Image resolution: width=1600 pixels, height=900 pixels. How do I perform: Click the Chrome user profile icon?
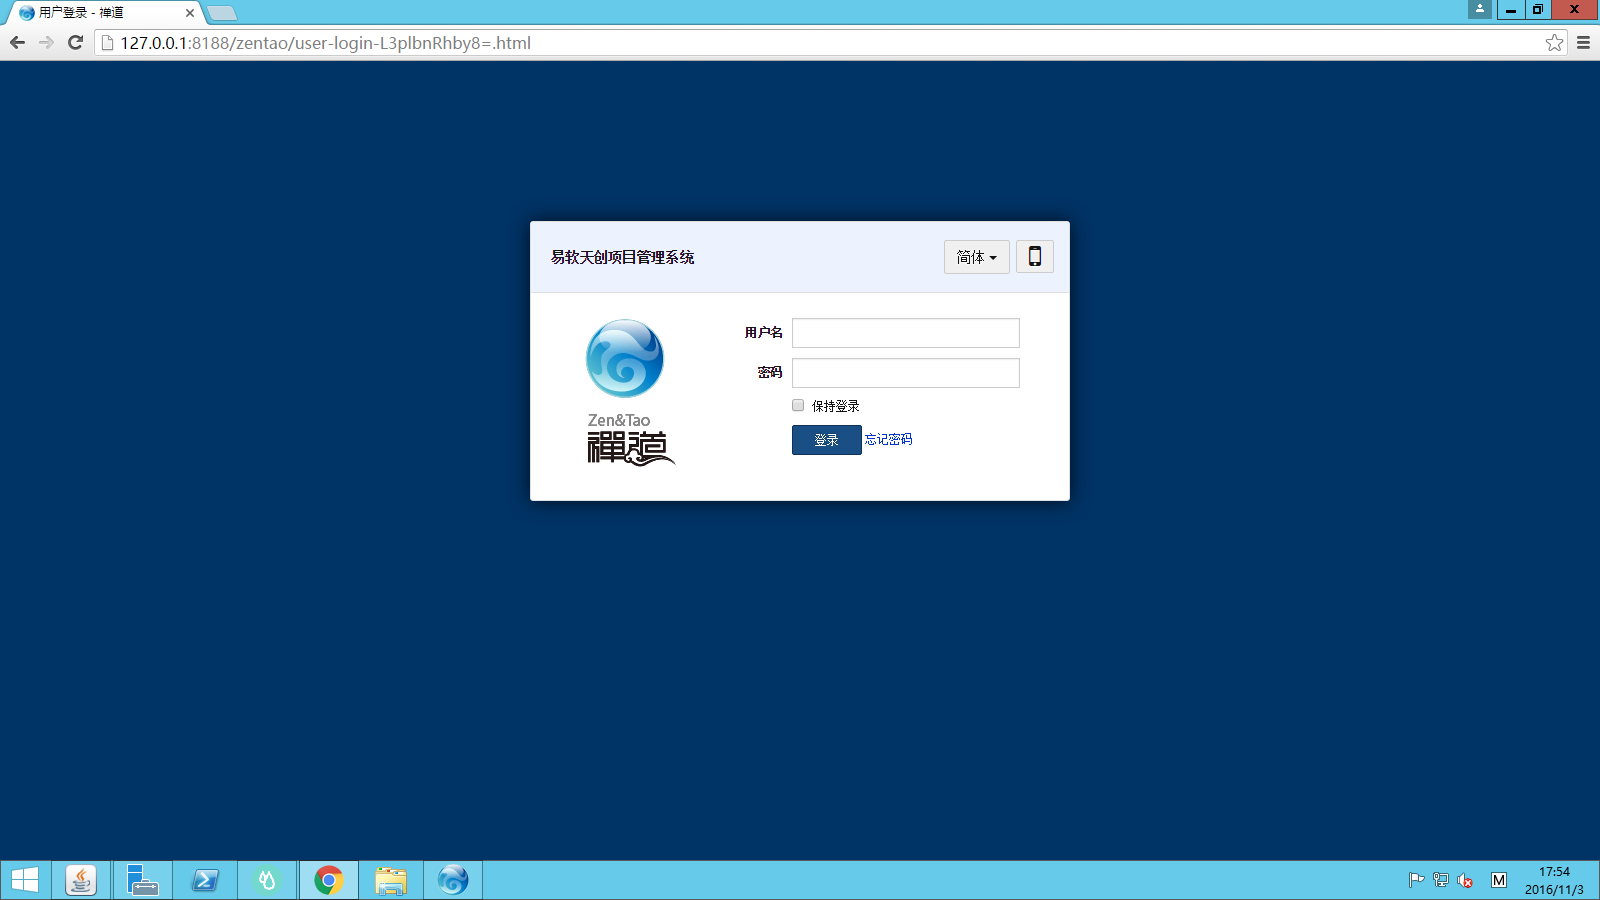pyautogui.click(x=1480, y=9)
